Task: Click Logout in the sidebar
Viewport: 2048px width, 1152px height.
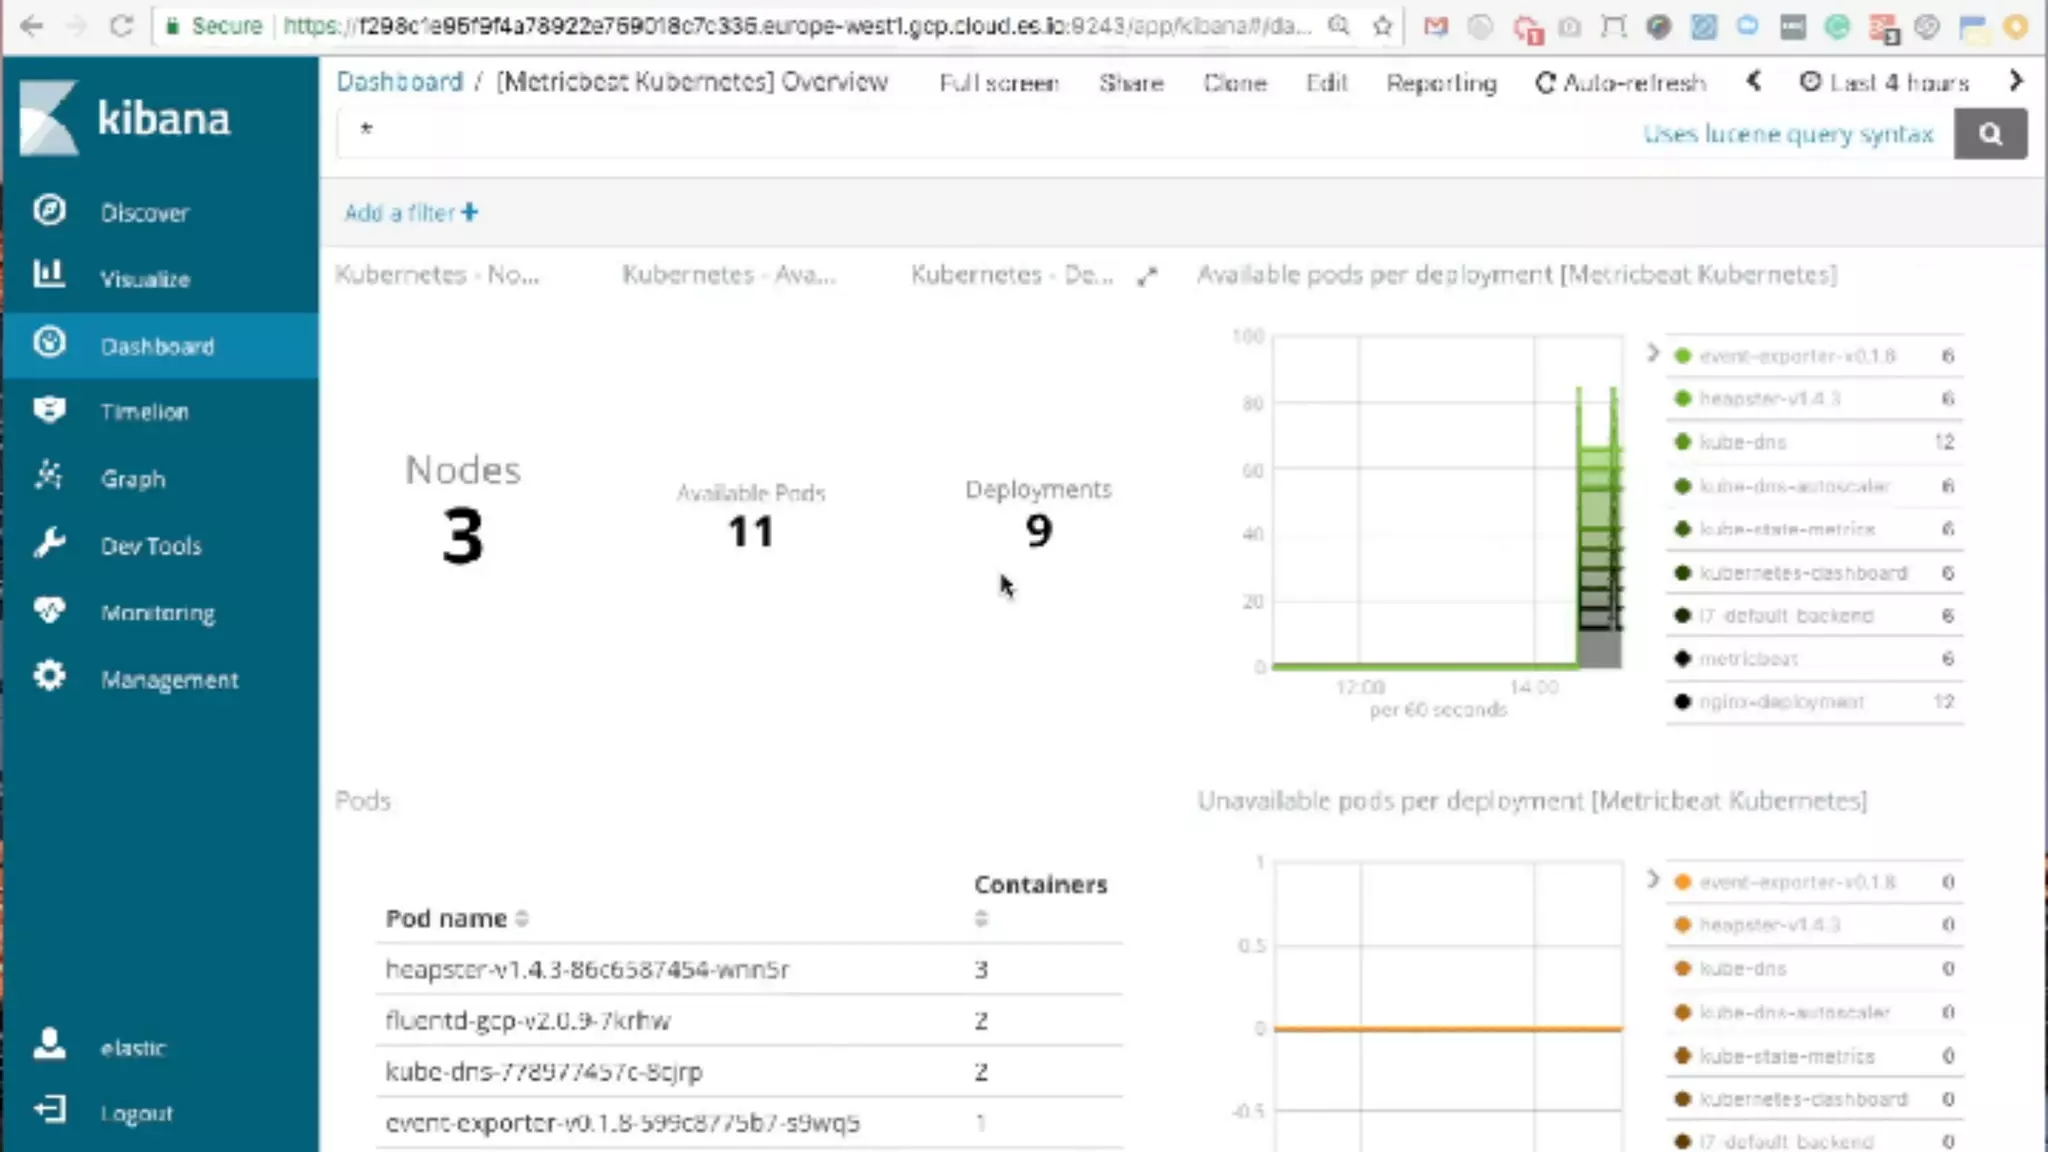Action: pos(135,1113)
